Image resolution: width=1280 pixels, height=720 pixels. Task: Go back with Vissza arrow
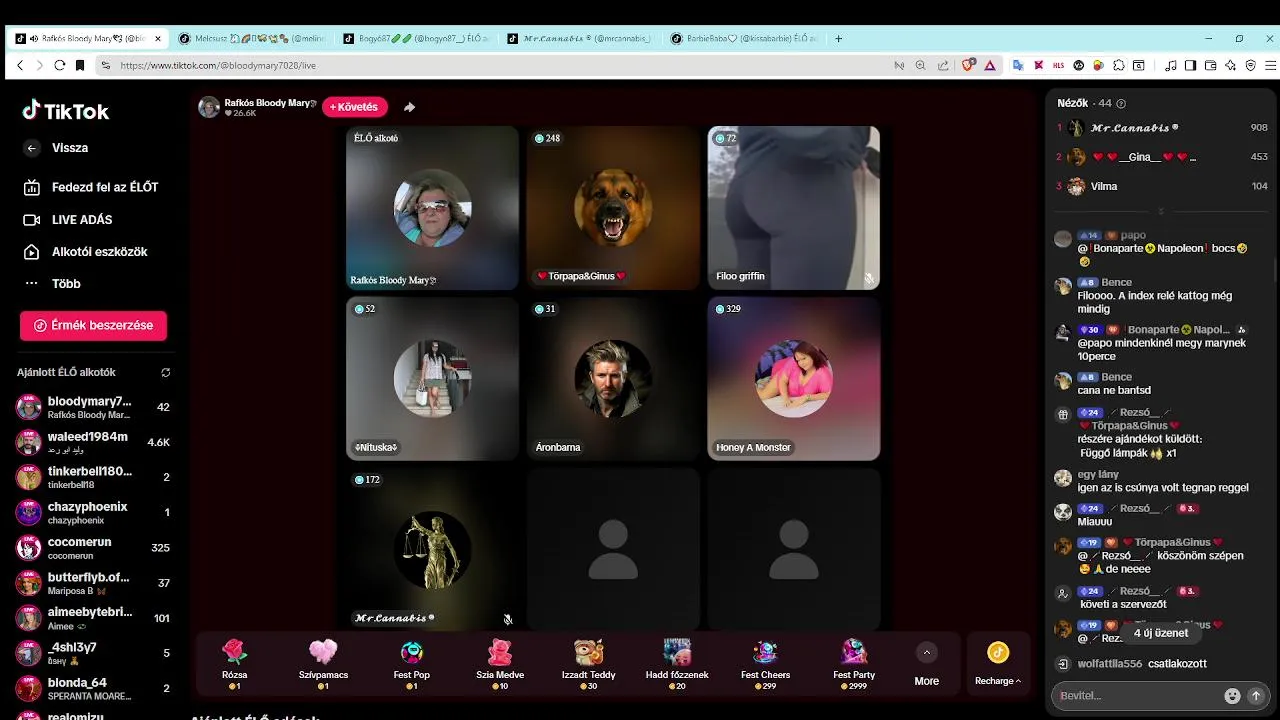click(32, 148)
